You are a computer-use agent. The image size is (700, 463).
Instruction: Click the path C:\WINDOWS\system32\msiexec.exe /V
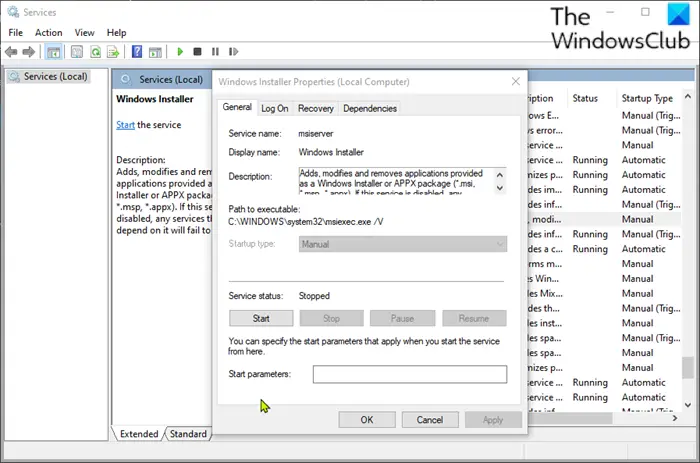305,222
